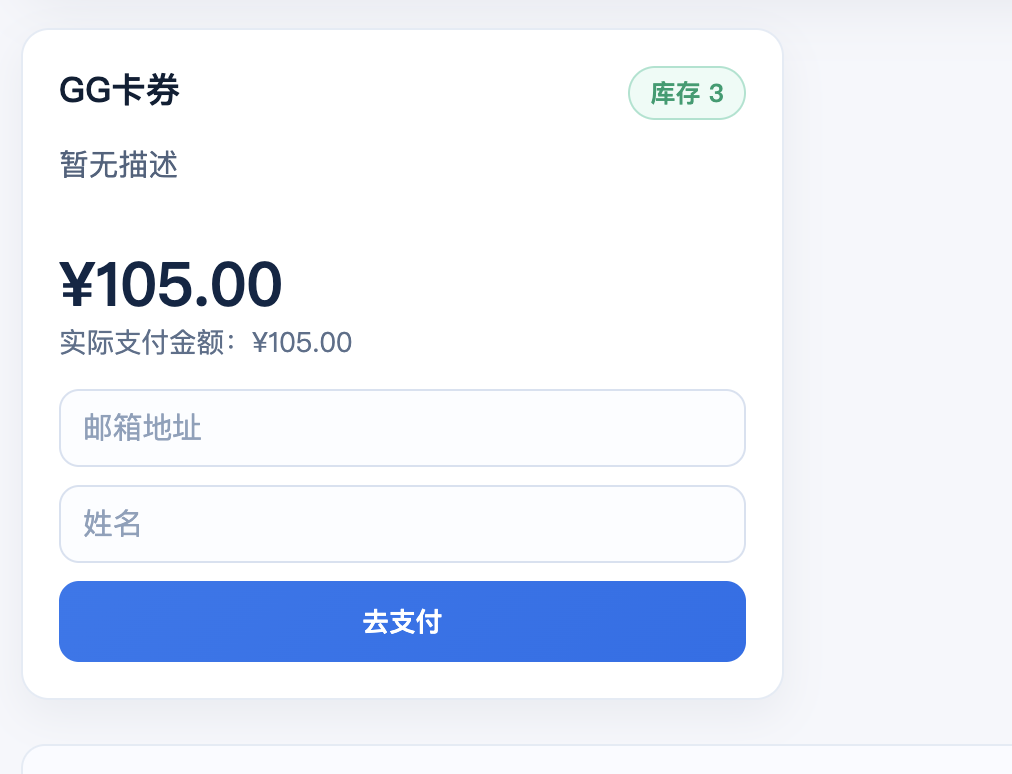Click the 暂无描述 description text

pyautogui.click(x=119, y=165)
